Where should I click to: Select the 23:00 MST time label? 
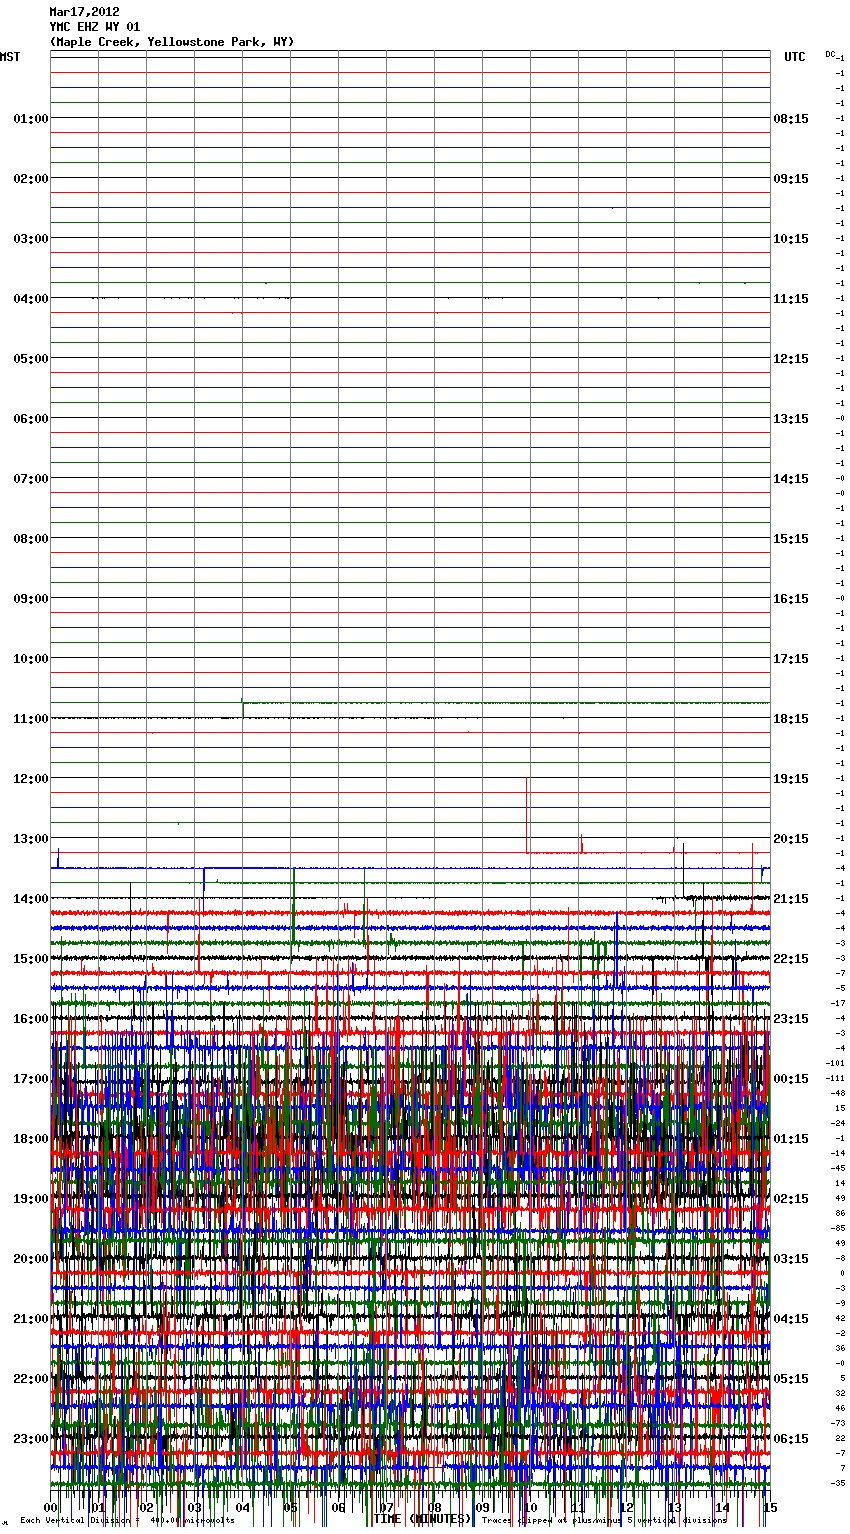30,1439
